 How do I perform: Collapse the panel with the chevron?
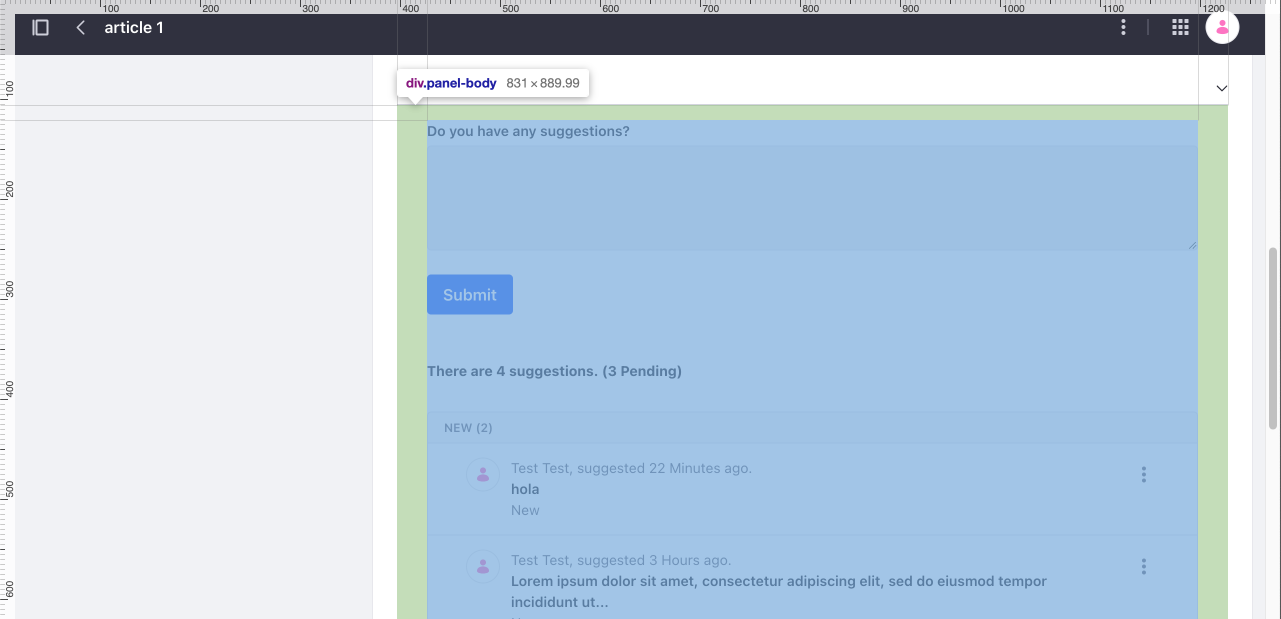(1221, 88)
